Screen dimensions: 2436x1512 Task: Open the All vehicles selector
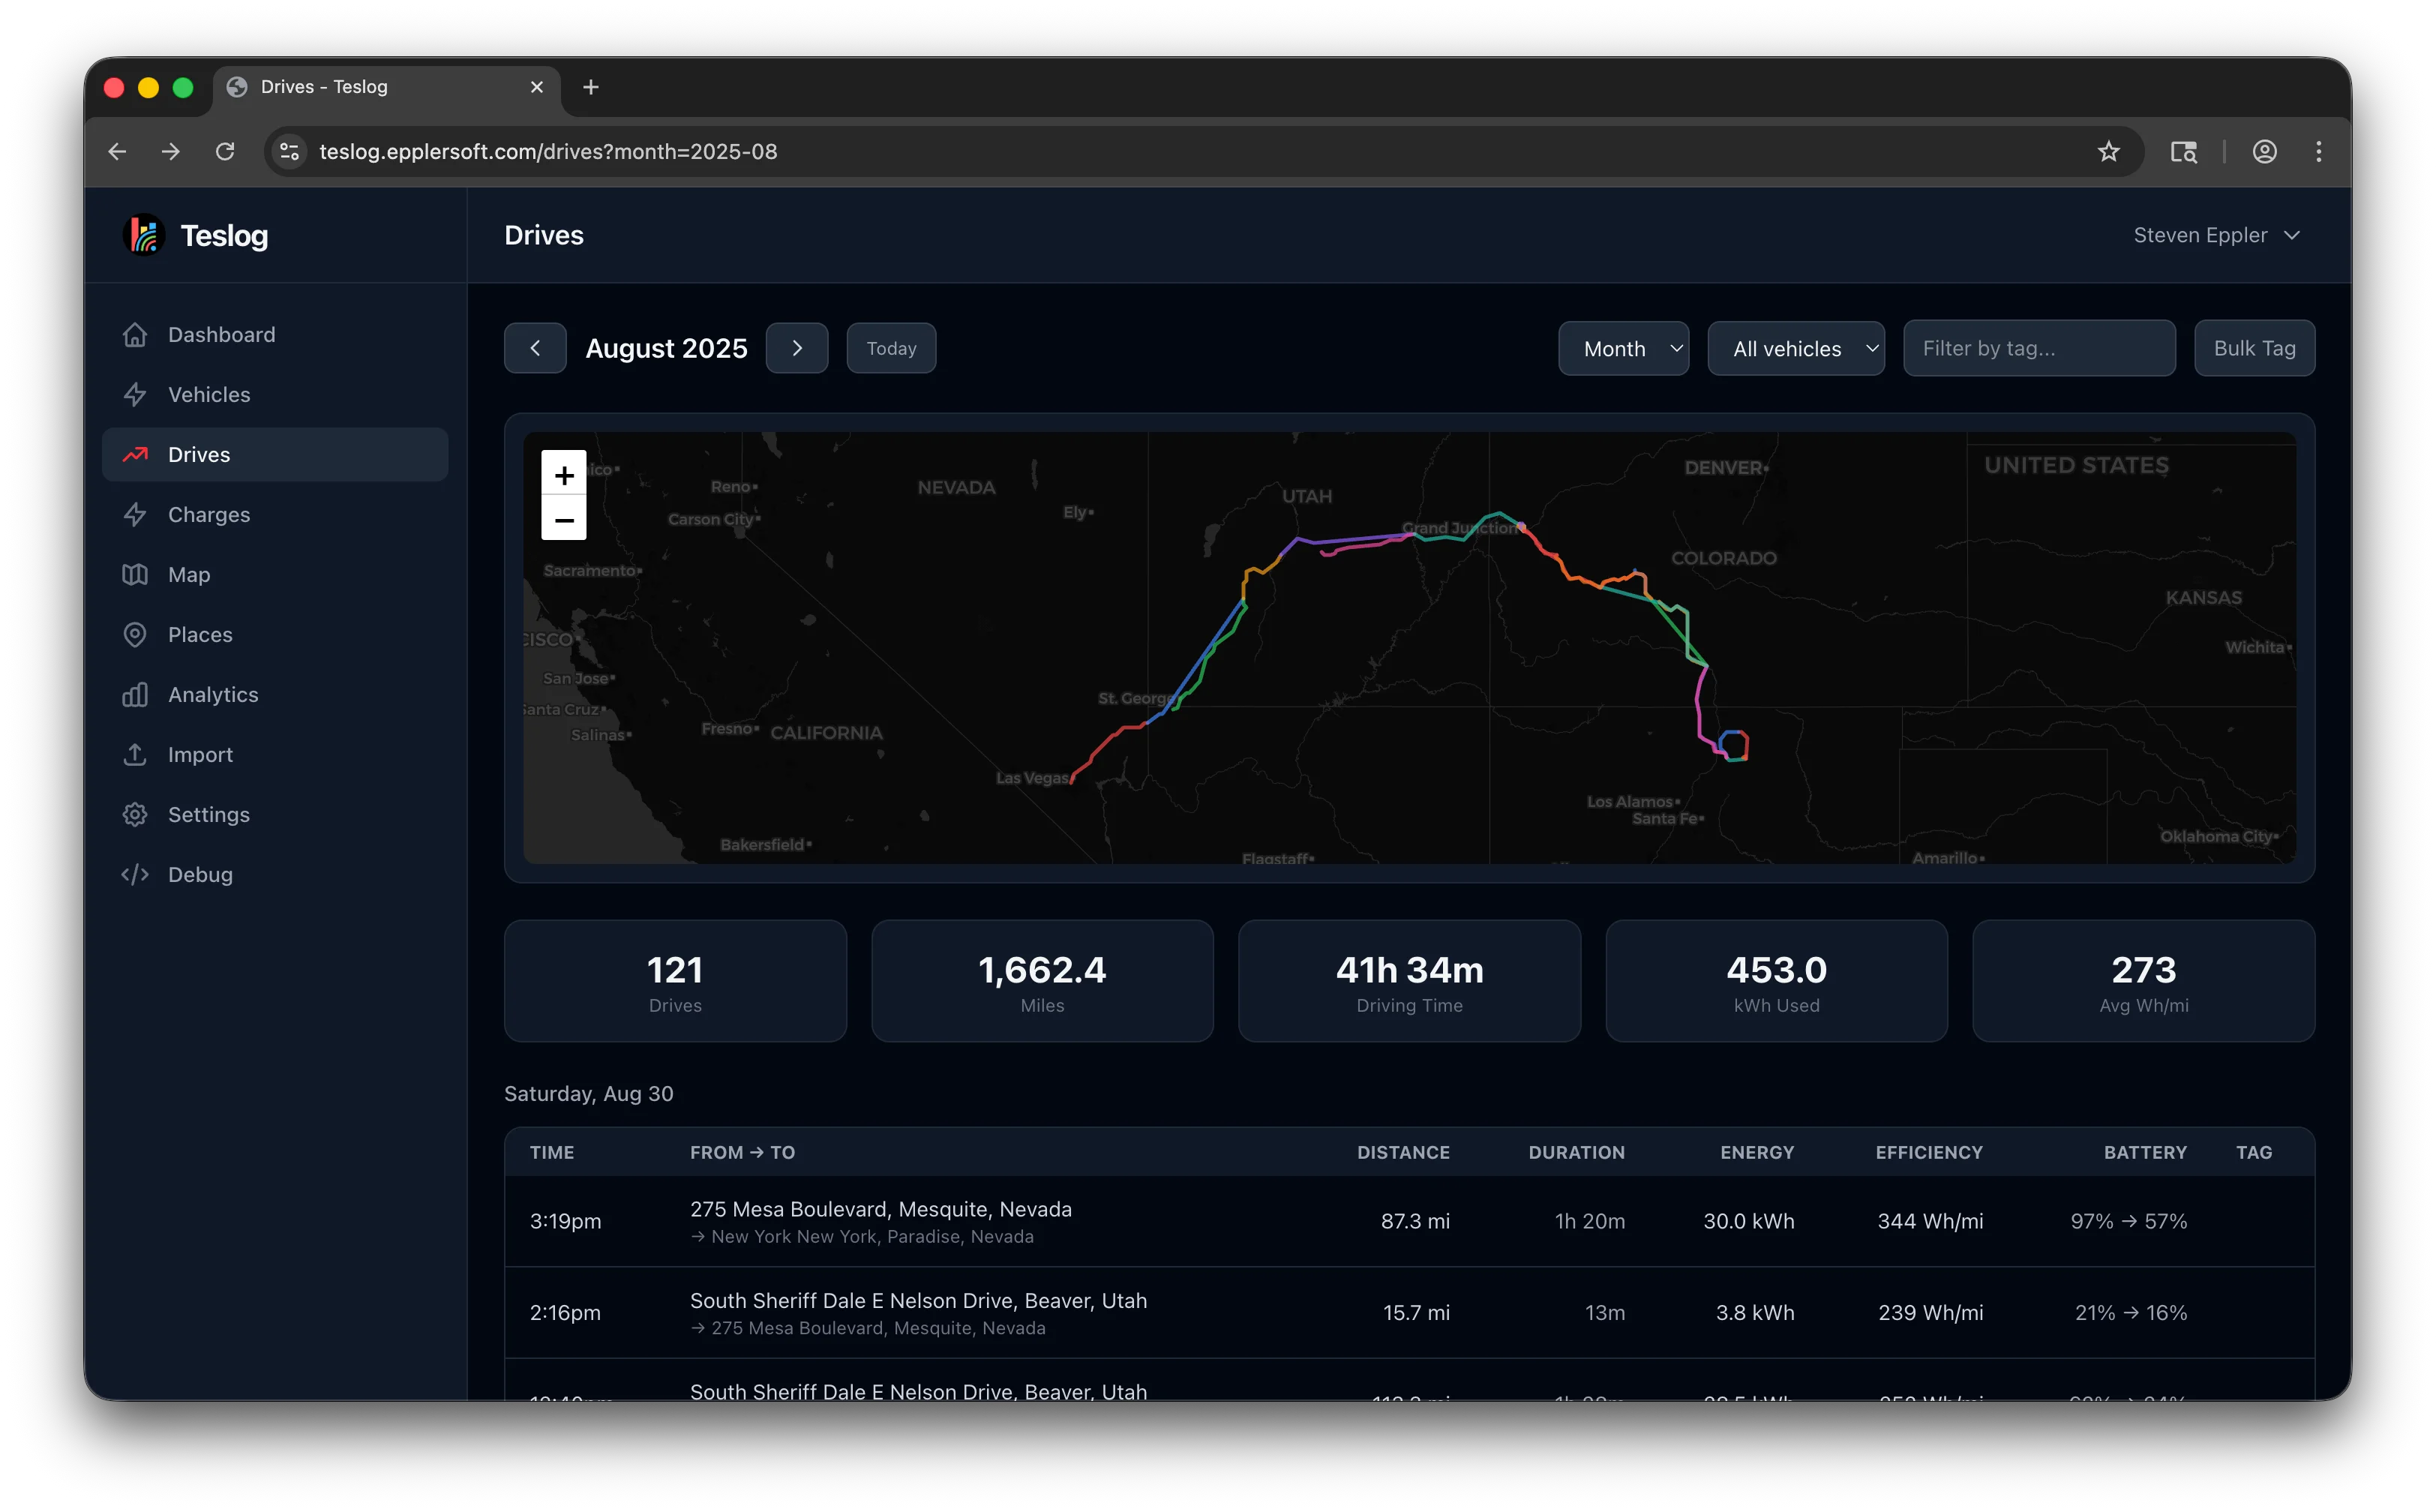point(1796,348)
